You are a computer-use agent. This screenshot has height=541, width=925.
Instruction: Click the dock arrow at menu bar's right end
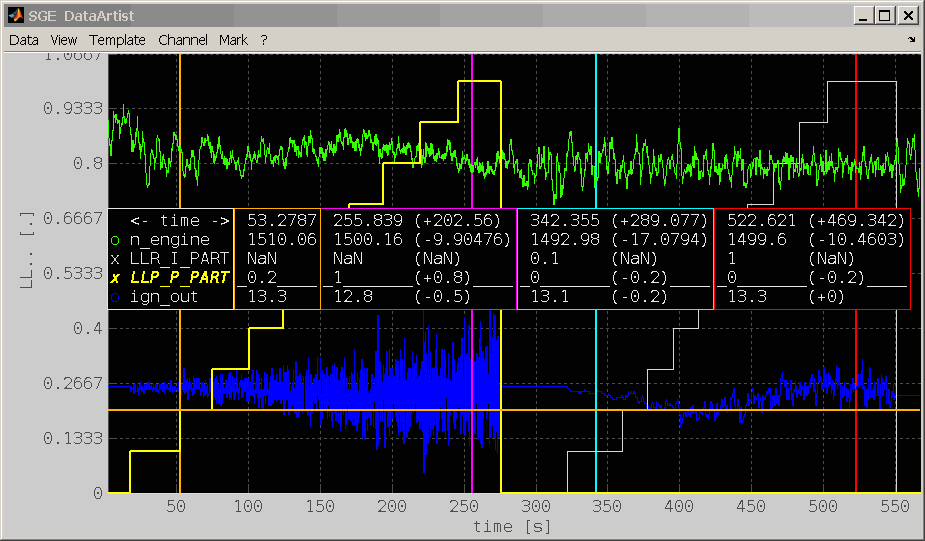tap(911, 40)
